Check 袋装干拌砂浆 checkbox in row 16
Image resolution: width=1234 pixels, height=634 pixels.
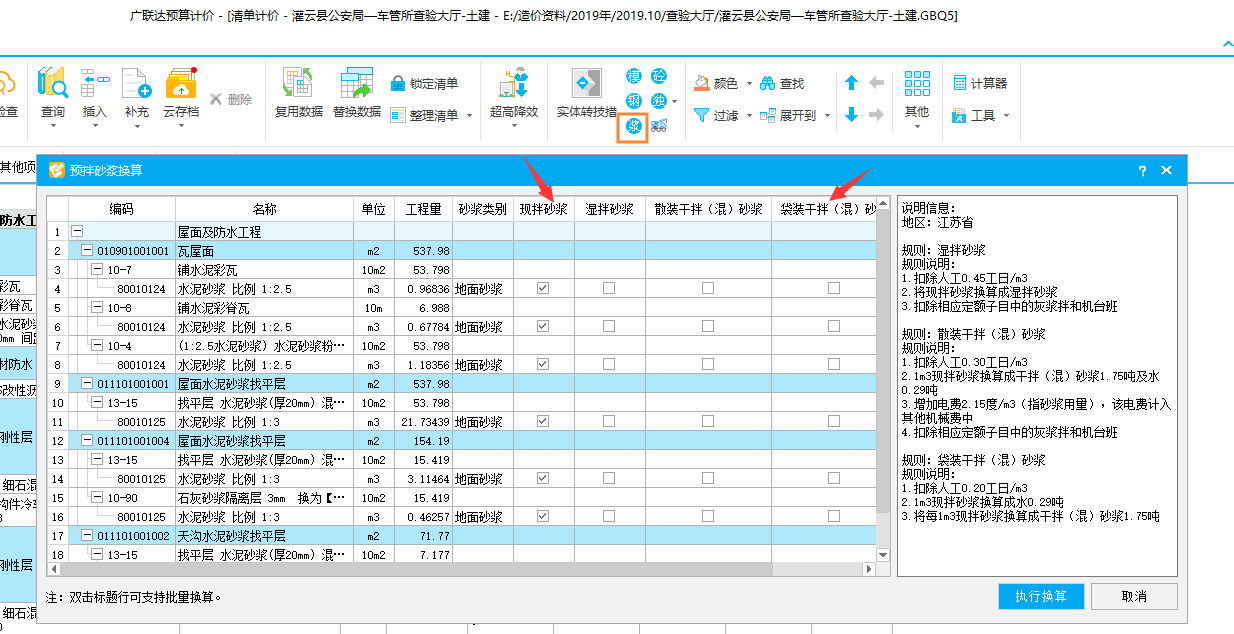click(834, 517)
